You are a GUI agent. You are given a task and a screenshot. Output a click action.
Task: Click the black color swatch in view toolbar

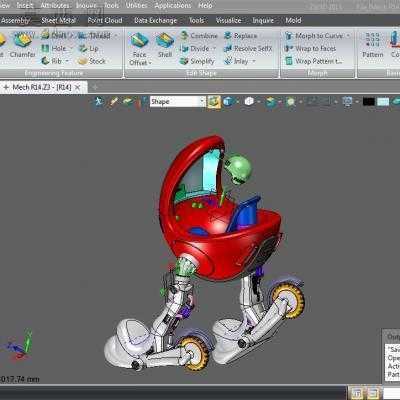(369, 102)
